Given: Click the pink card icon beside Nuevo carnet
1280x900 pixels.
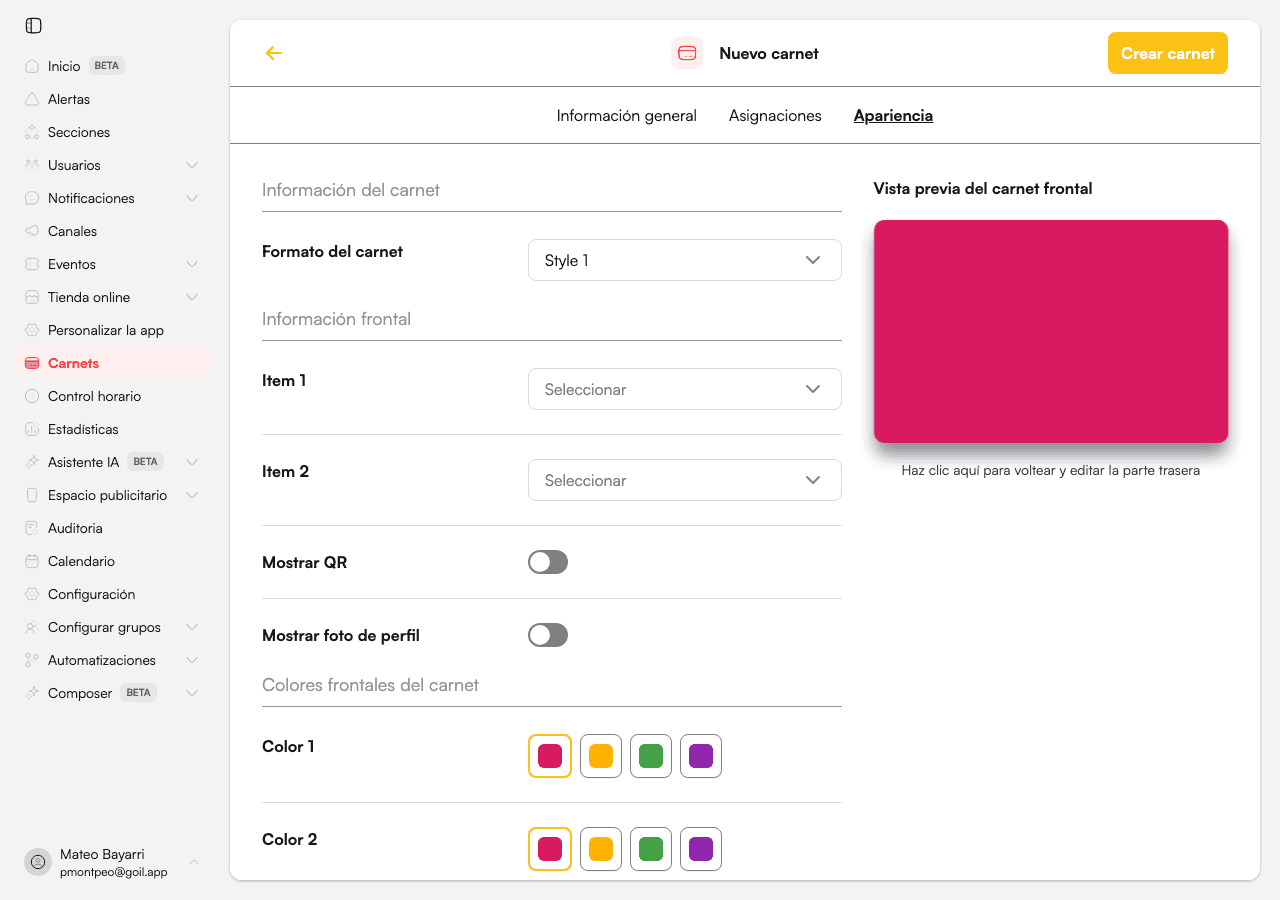Looking at the screenshot, I should click(x=687, y=53).
